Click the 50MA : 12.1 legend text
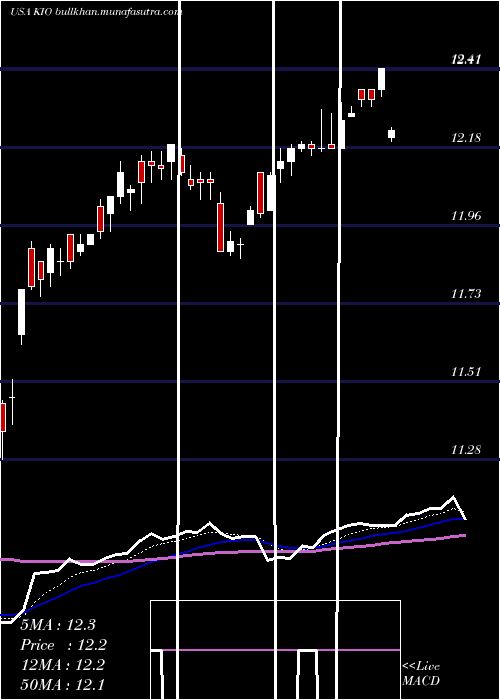Image resolution: width=500 pixels, height=700 pixels. pyautogui.click(x=63, y=684)
